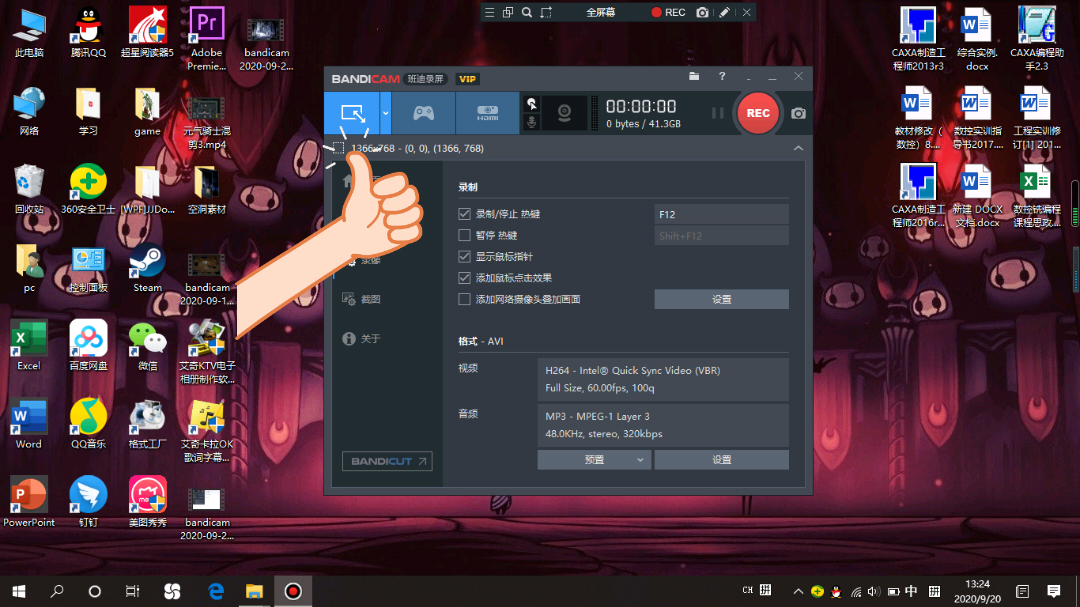
Task: Click the Shift+F12 hotkey field
Action: point(721,236)
